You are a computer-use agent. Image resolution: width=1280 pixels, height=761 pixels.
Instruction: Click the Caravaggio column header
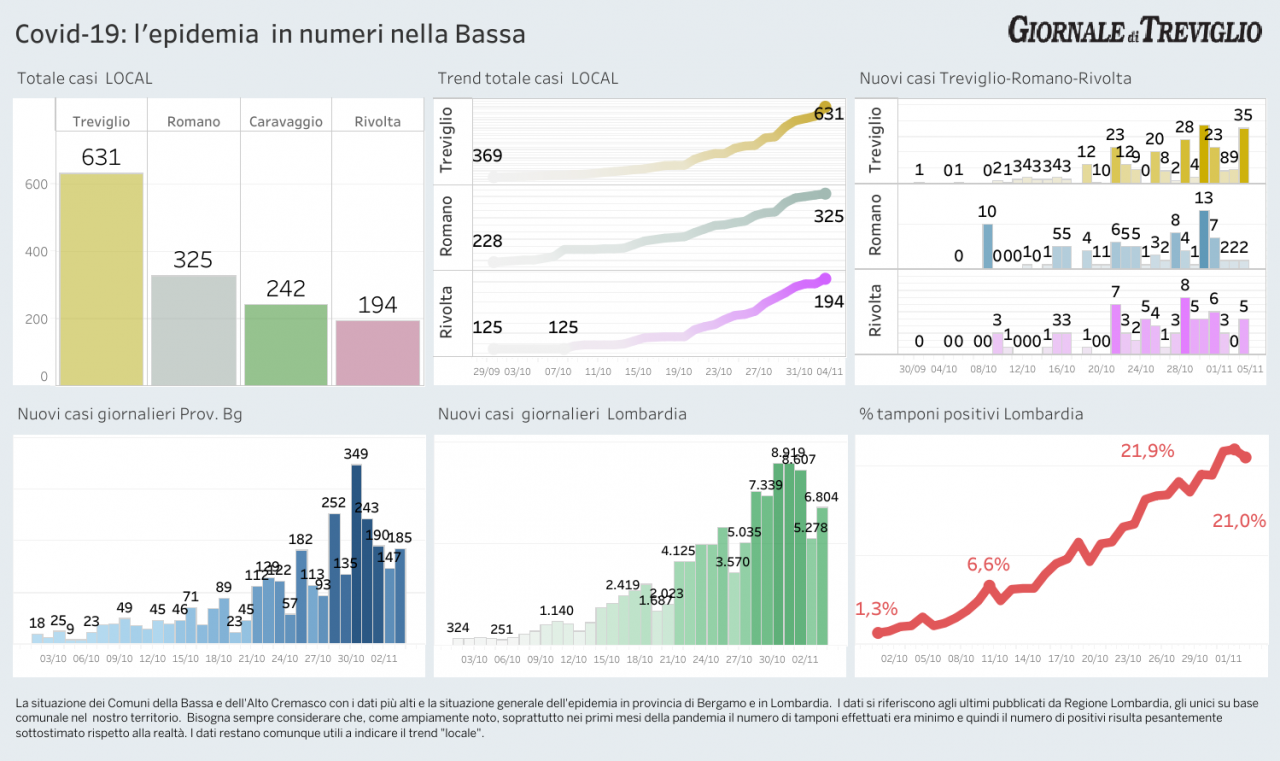[x=286, y=122]
